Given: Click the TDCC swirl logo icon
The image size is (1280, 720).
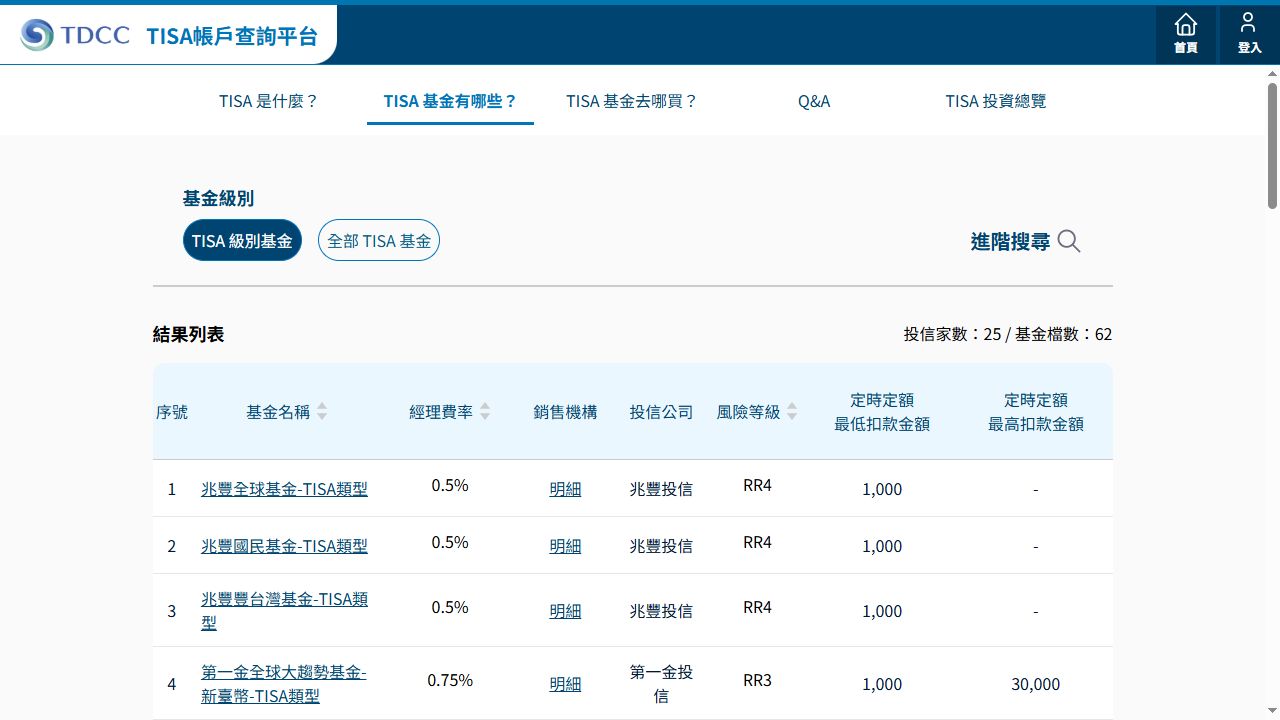Looking at the screenshot, I should coord(37,35).
